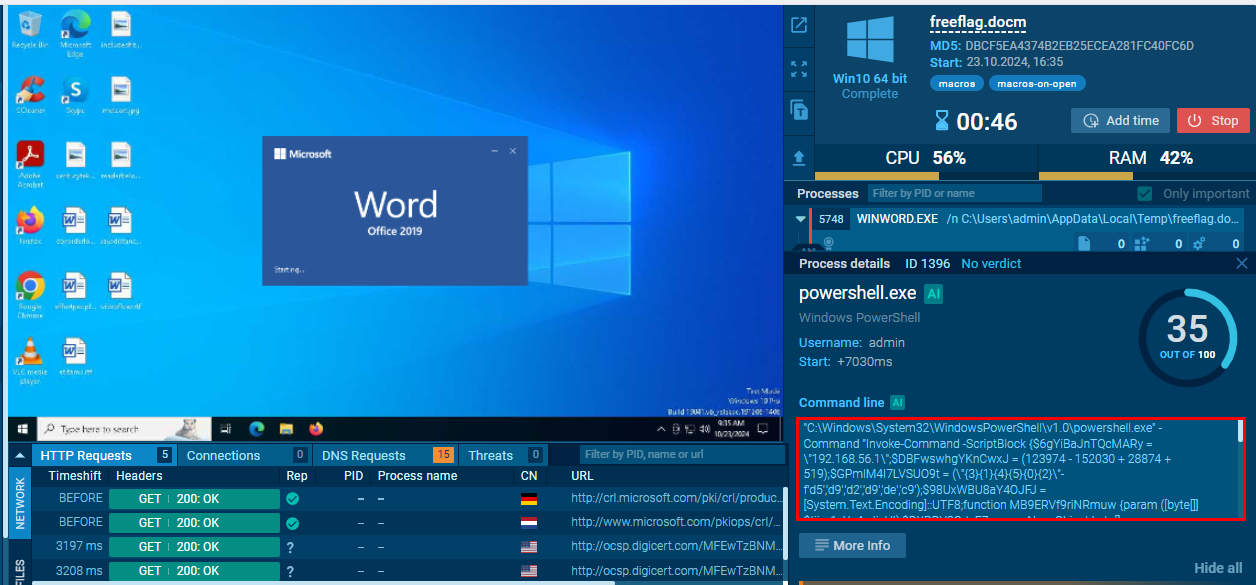1256x585 pixels.
Task: Click the Windows Start button in the VM
Action: (x=22, y=429)
